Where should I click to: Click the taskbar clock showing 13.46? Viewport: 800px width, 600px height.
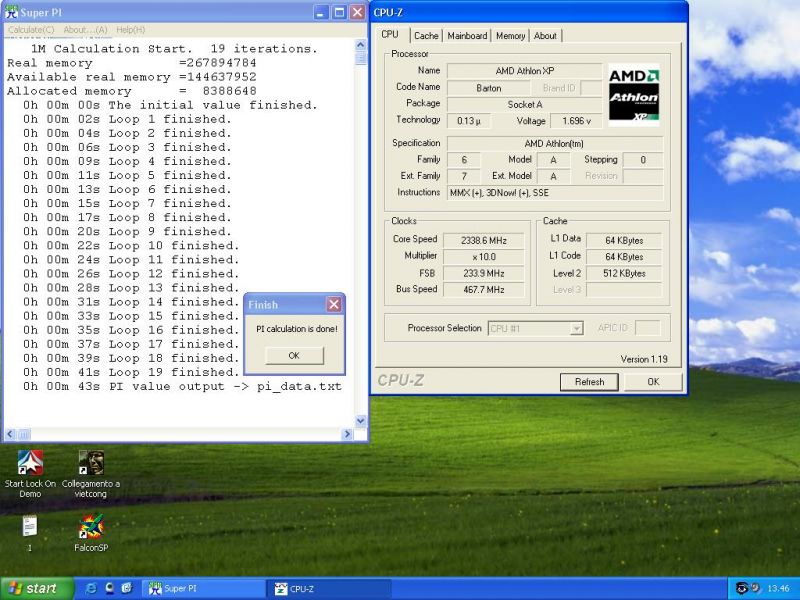point(778,589)
